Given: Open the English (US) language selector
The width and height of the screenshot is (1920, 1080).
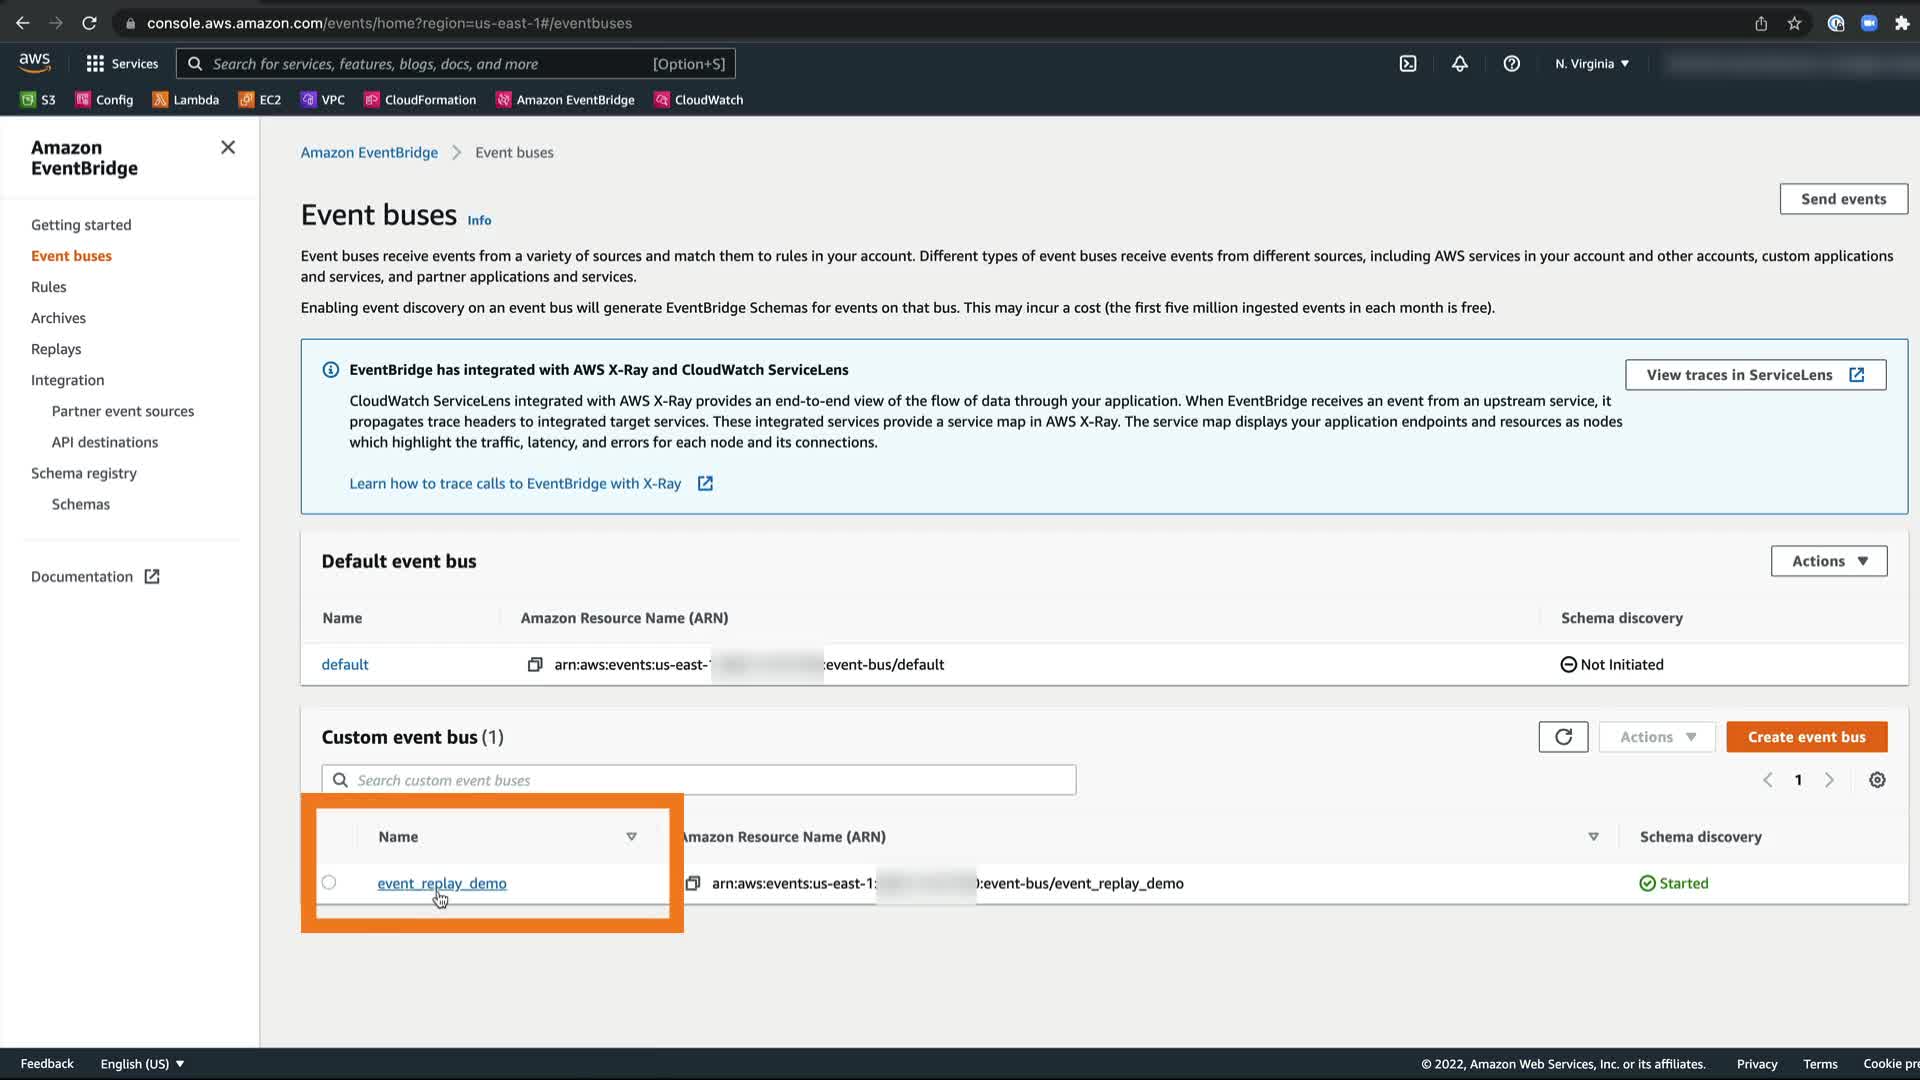Looking at the screenshot, I should [x=142, y=1064].
